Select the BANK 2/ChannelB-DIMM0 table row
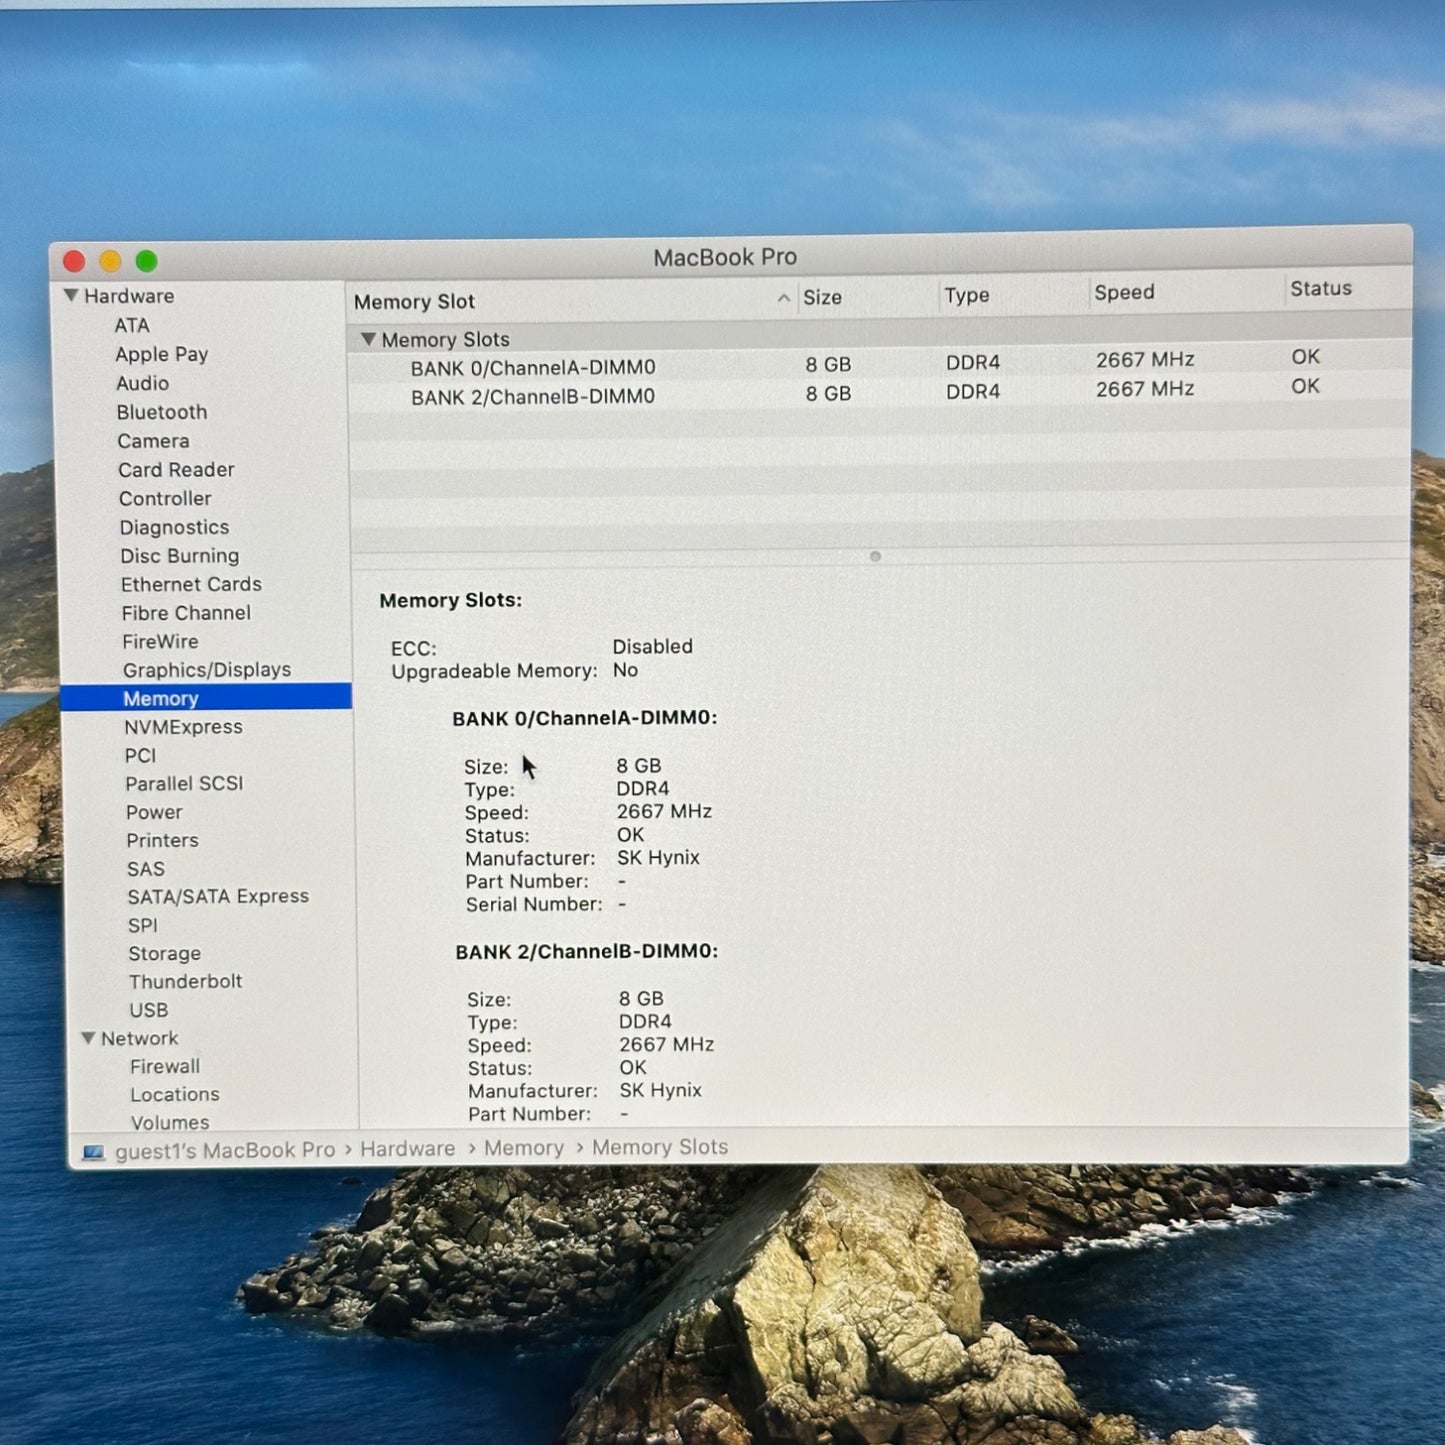Image resolution: width=1445 pixels, height=1445 pixels. point(879,393)
